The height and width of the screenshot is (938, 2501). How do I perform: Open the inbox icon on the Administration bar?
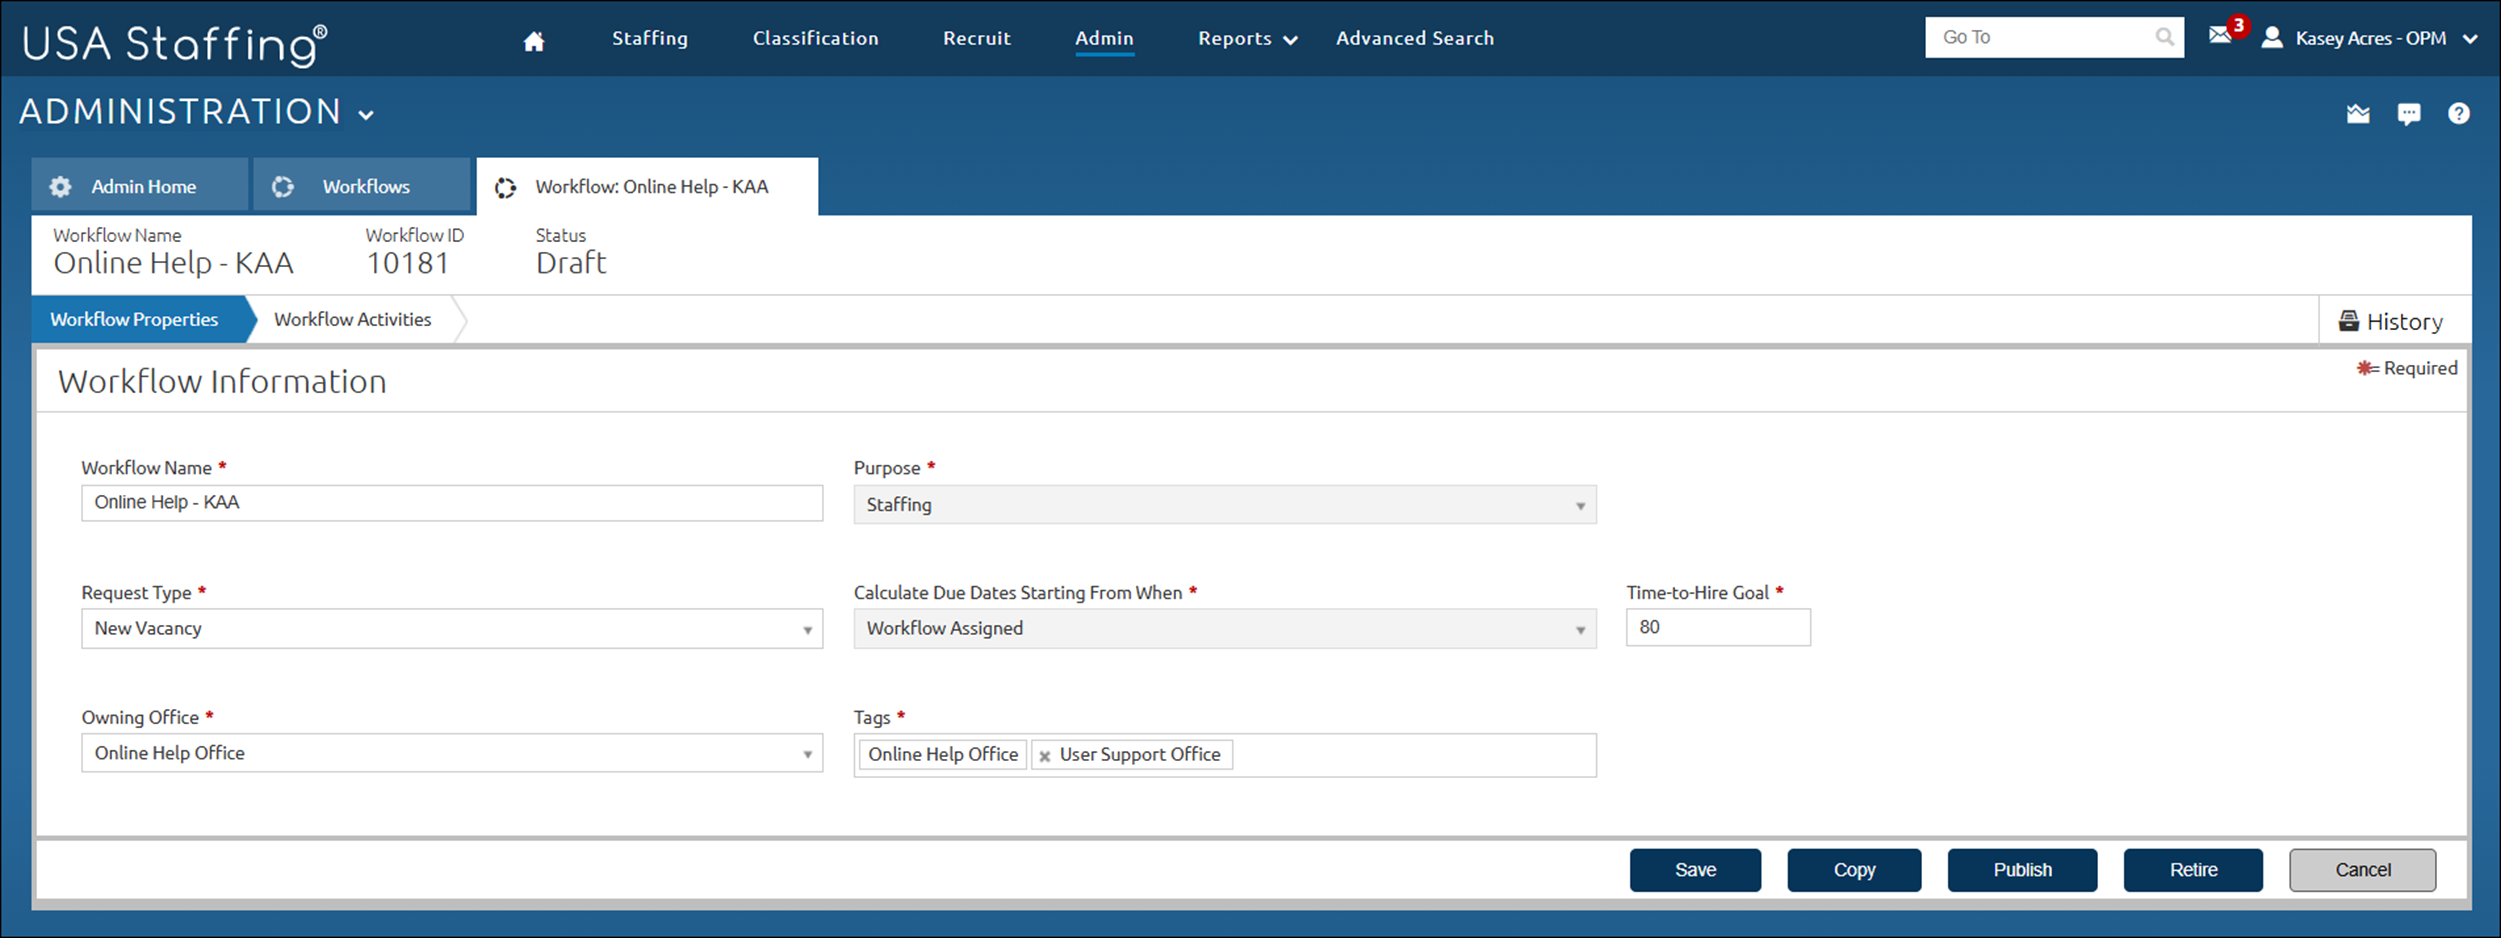pos(2358,113)
